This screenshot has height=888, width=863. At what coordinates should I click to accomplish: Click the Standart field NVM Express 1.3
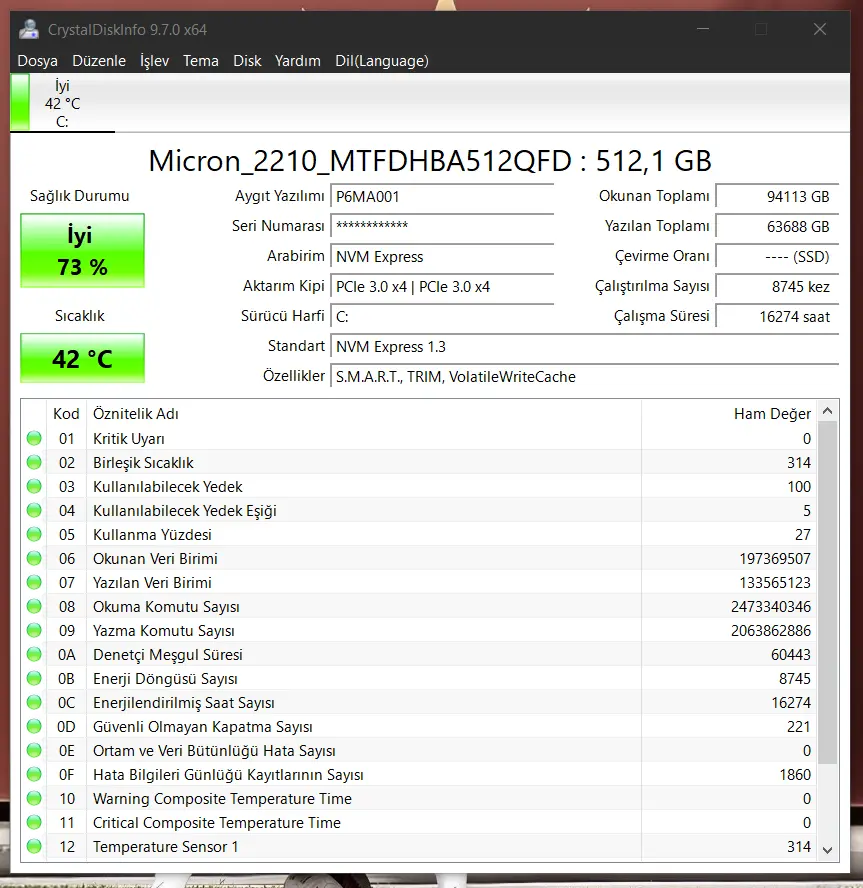[584, 347]
